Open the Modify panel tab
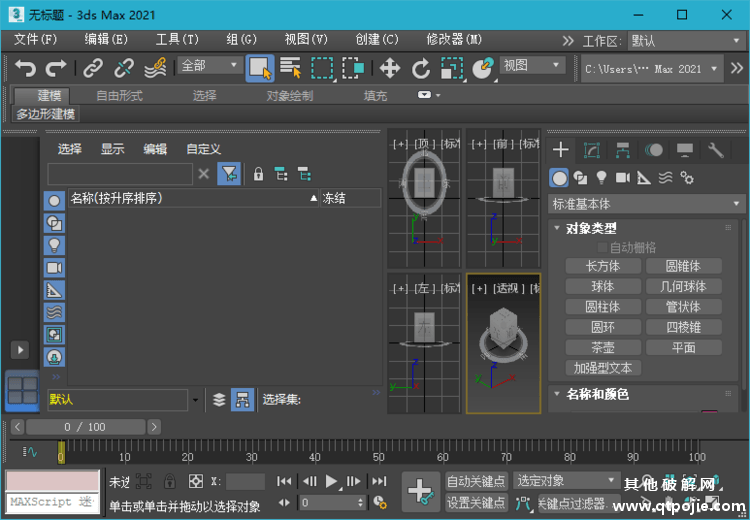750x520 pixels. pyautogui.click(x=592, y=150)
